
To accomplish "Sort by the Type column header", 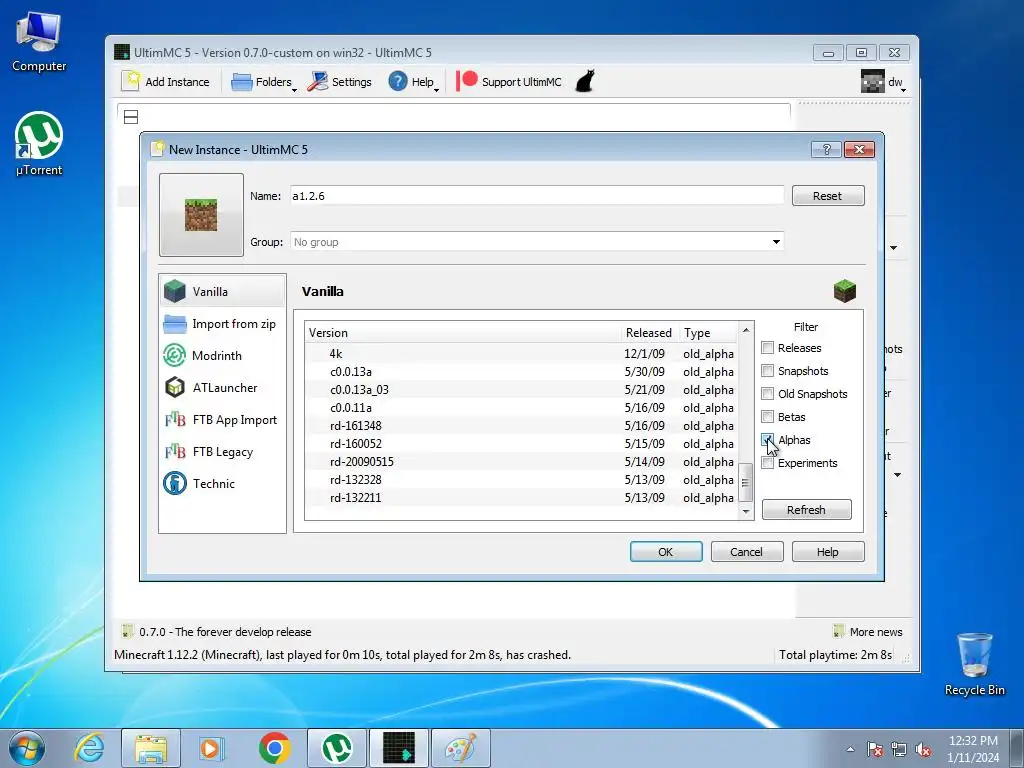I will [x=709, y=332].
